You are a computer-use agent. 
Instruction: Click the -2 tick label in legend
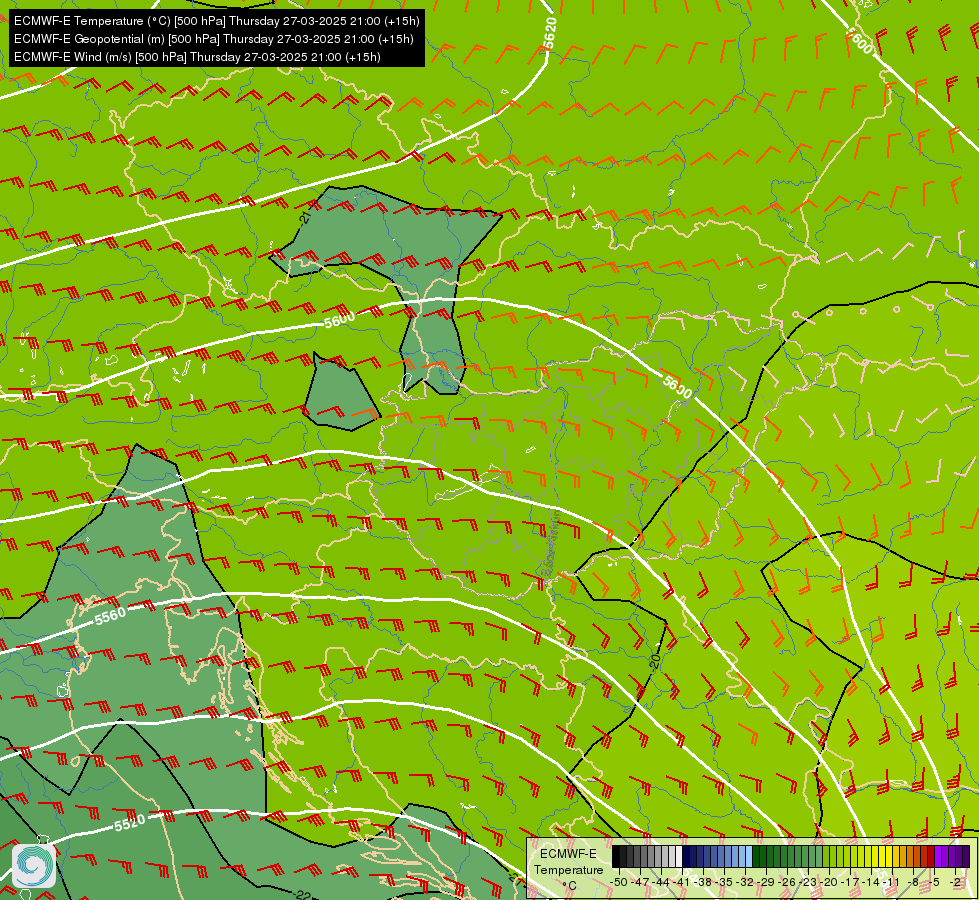[x=955, y=882]
